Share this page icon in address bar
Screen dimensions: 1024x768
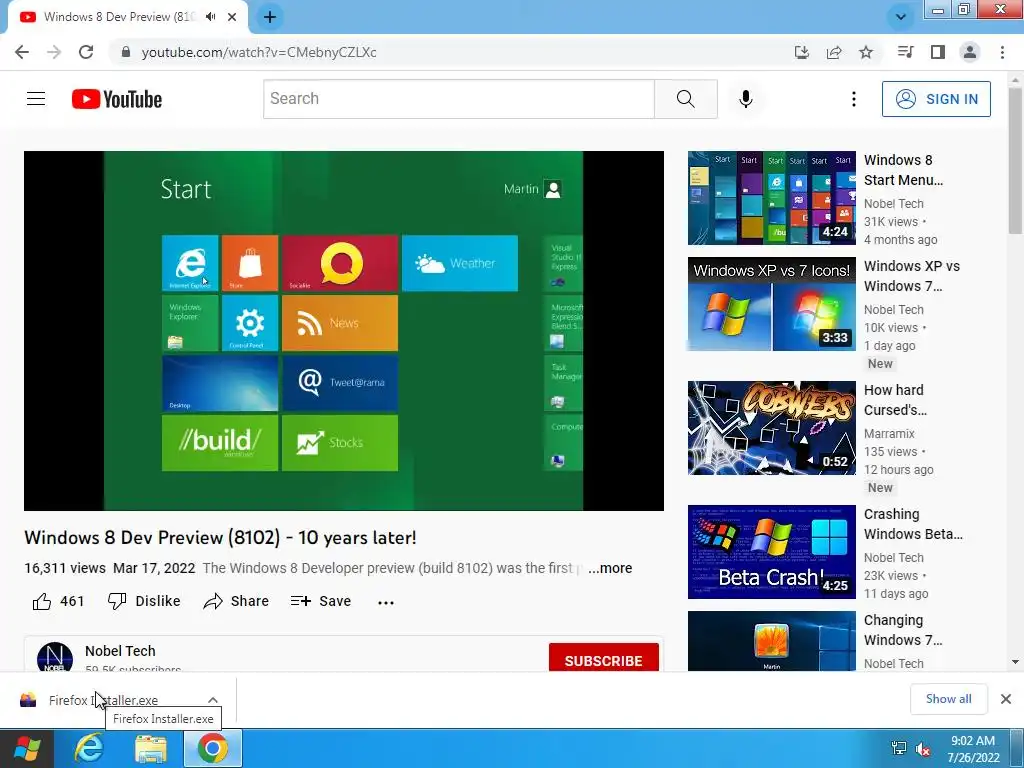(834, 52)
